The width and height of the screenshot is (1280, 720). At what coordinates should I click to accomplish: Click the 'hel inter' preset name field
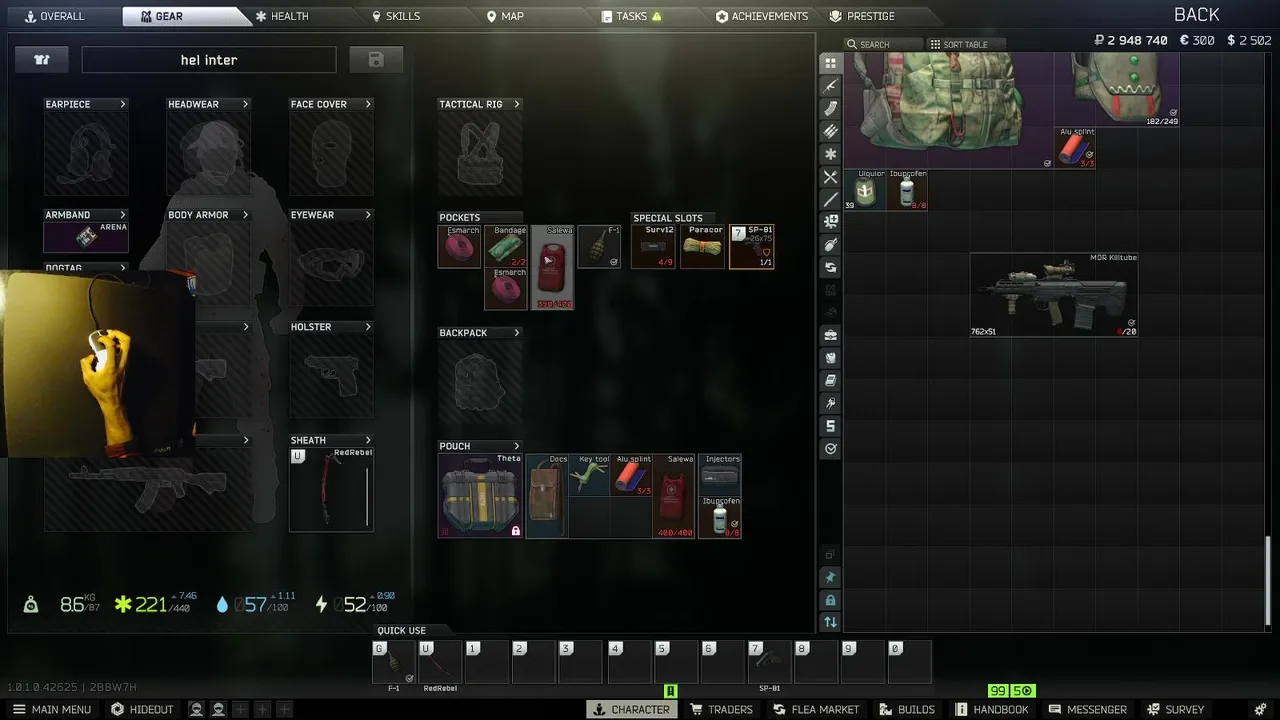(209, 60)
